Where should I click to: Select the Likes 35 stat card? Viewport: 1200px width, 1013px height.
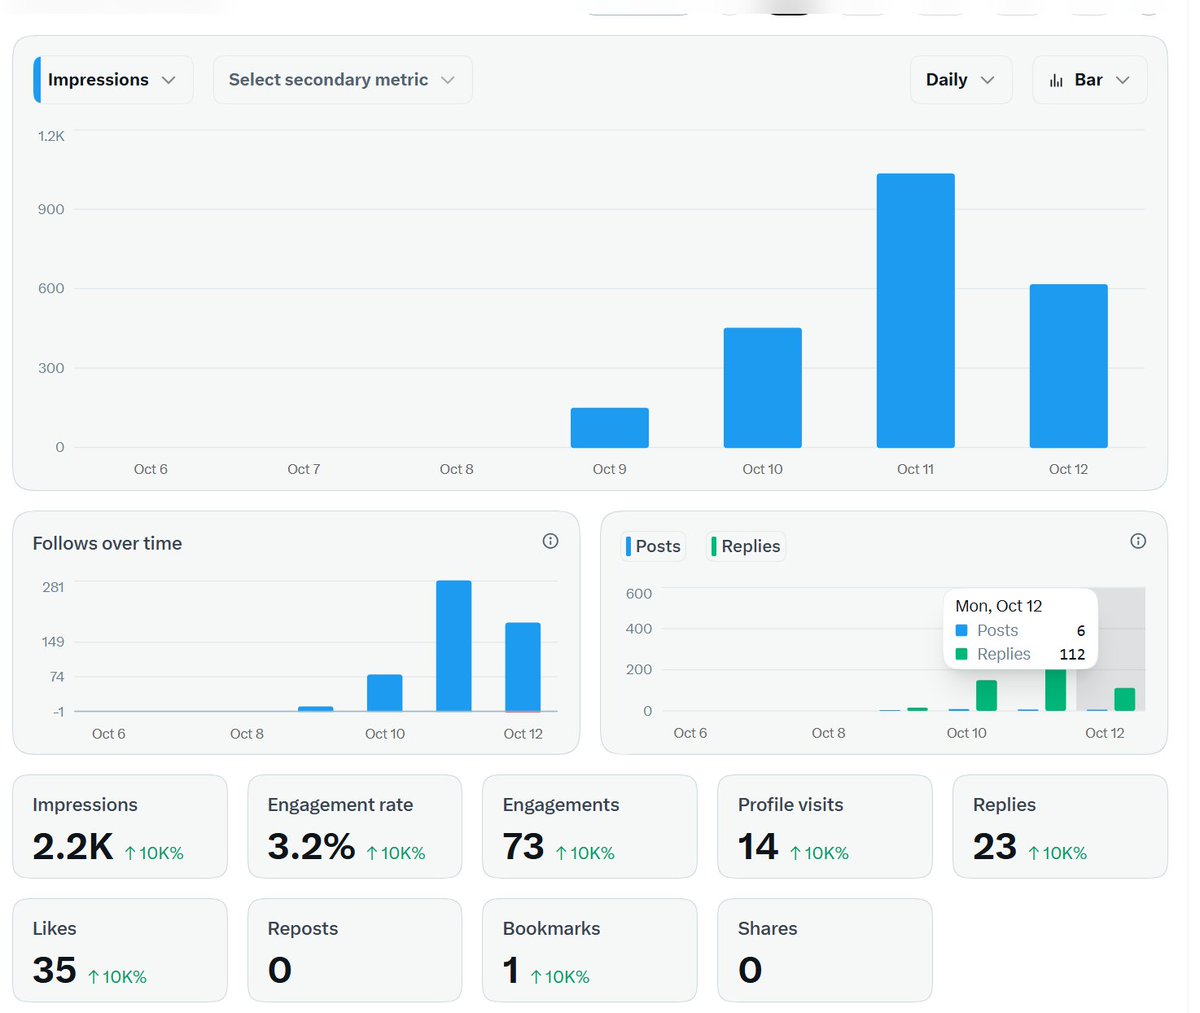click(120, 950)
